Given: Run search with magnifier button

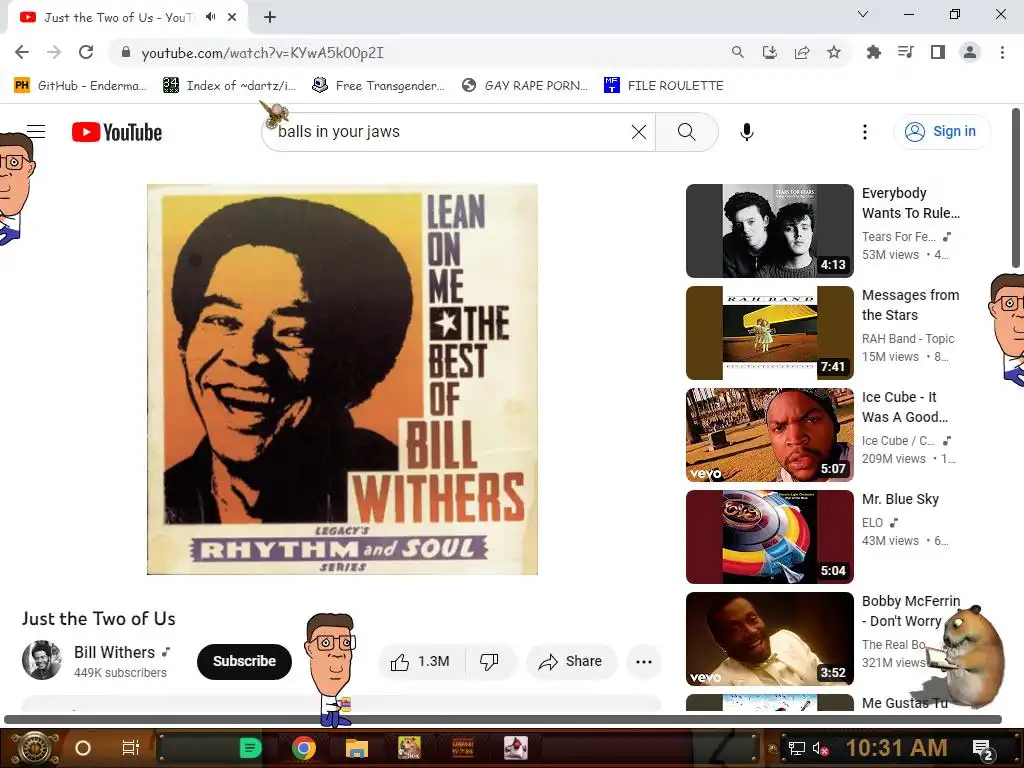Looking at the screenshot, I should point(687,132).
